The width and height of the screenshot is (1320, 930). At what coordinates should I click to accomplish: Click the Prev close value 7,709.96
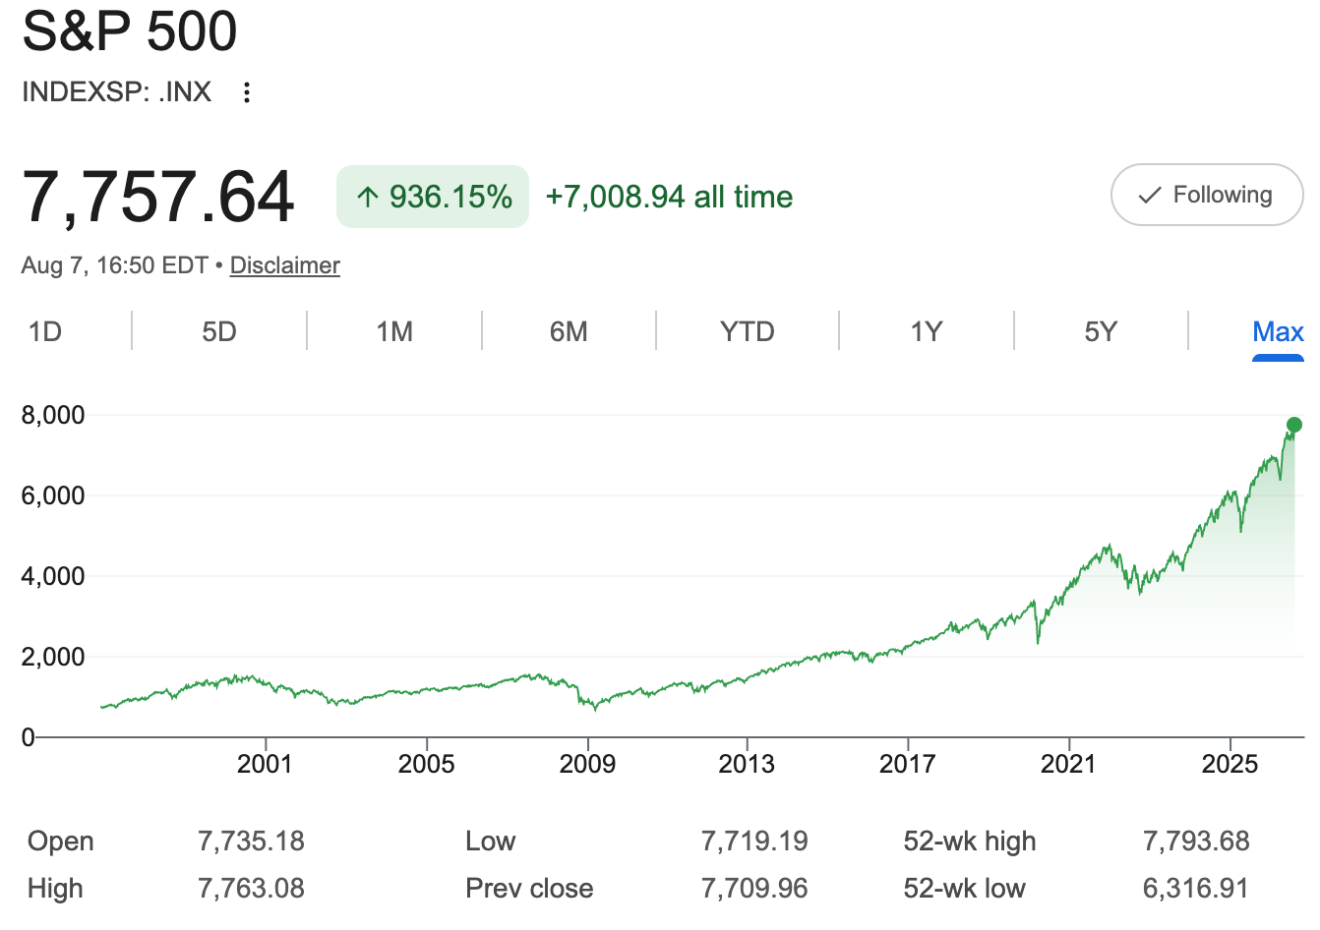point(754,888)
